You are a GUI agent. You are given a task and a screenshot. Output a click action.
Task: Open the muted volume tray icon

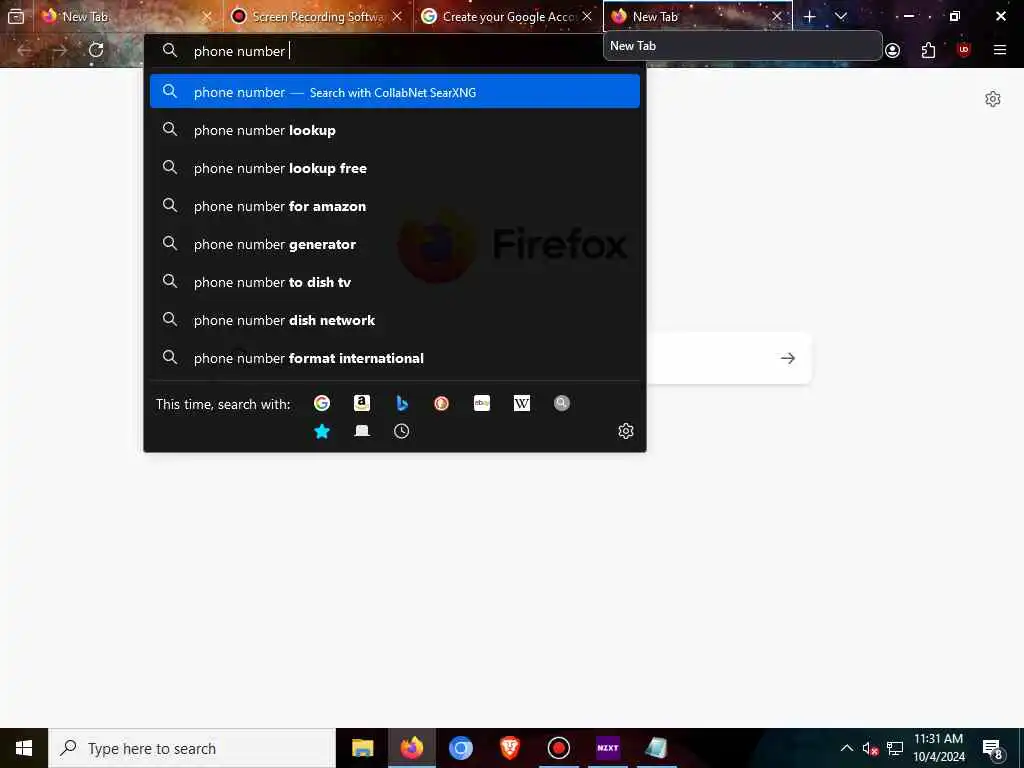coord(870,748)
